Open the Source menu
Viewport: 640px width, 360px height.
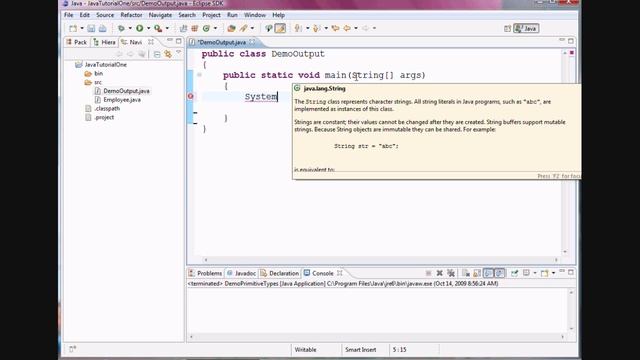click(x=105, y=15)
